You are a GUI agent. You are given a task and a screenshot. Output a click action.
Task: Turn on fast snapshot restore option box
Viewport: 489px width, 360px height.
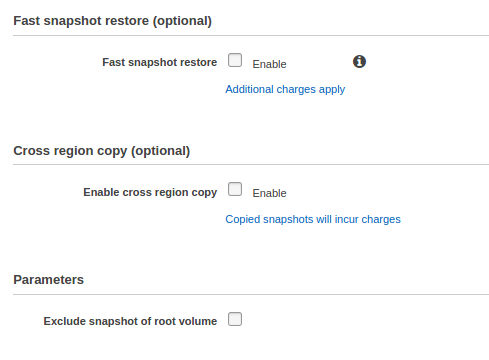pos(235,60)
